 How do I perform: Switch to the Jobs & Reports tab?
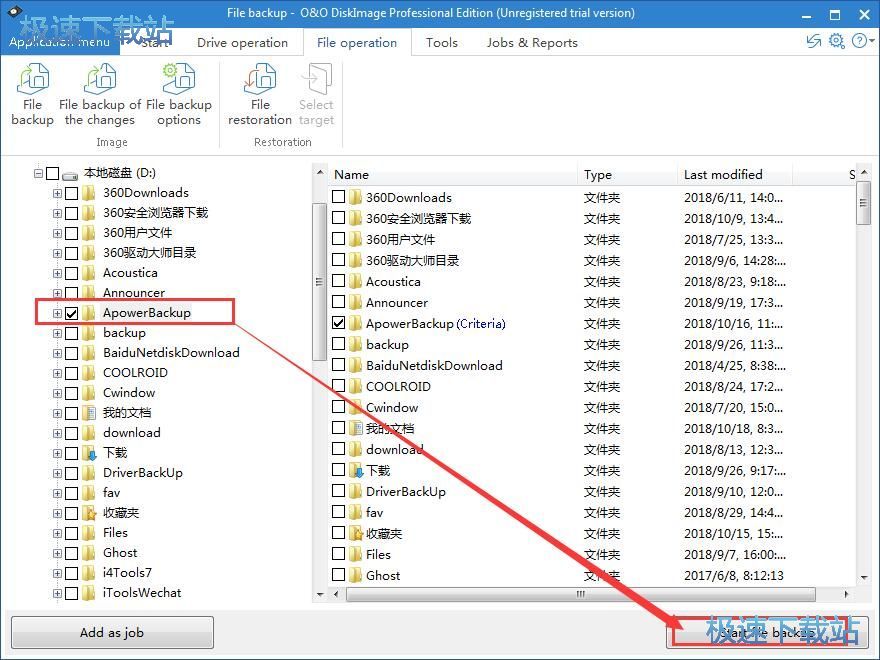coord(532,43)
